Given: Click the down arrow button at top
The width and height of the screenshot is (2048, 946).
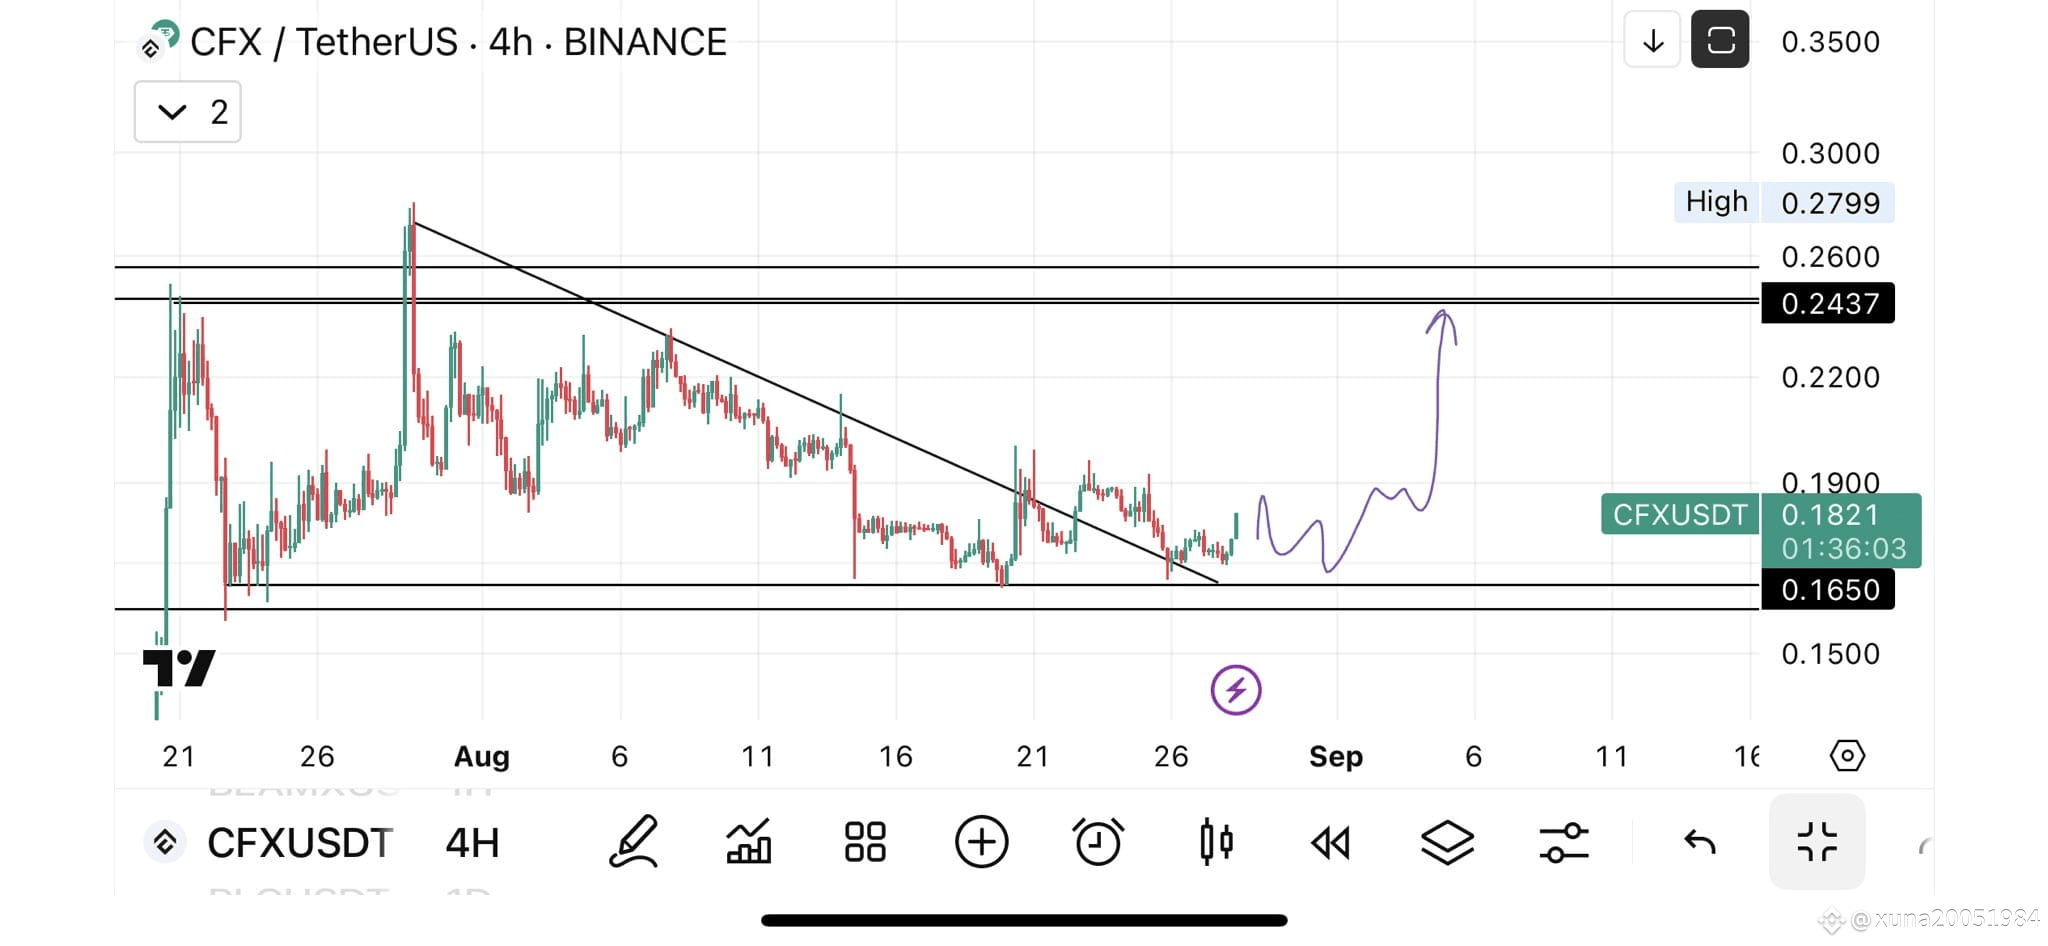Looking at the screenshot, I should [x=1653, y=41].
